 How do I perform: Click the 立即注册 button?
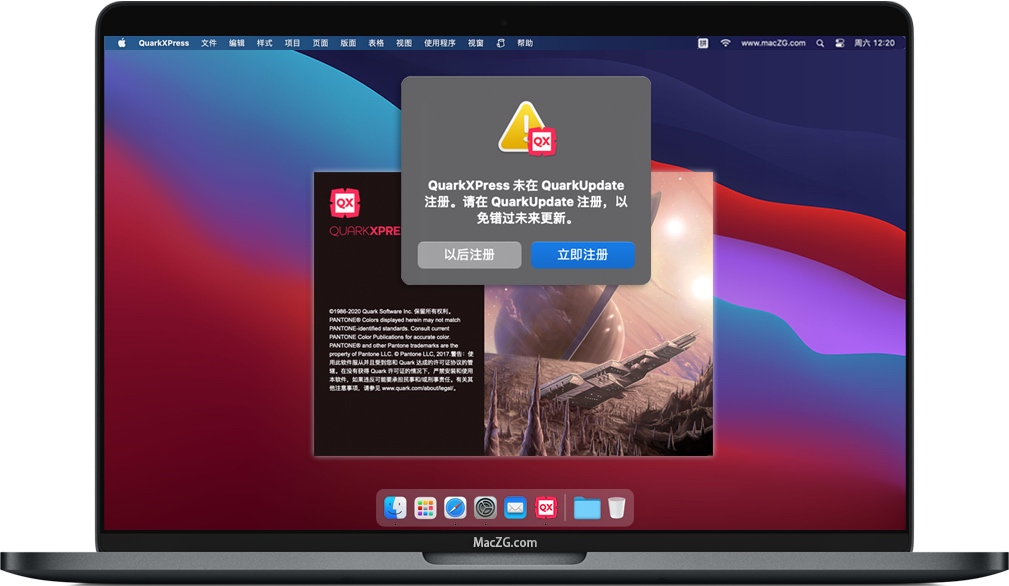point(583,255)
